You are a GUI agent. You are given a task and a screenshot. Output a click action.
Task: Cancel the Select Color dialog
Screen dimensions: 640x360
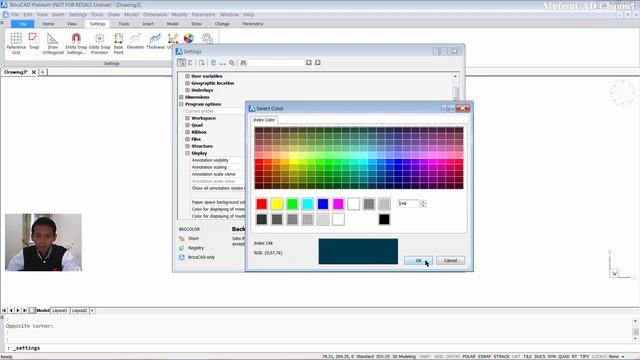point(450,260)
